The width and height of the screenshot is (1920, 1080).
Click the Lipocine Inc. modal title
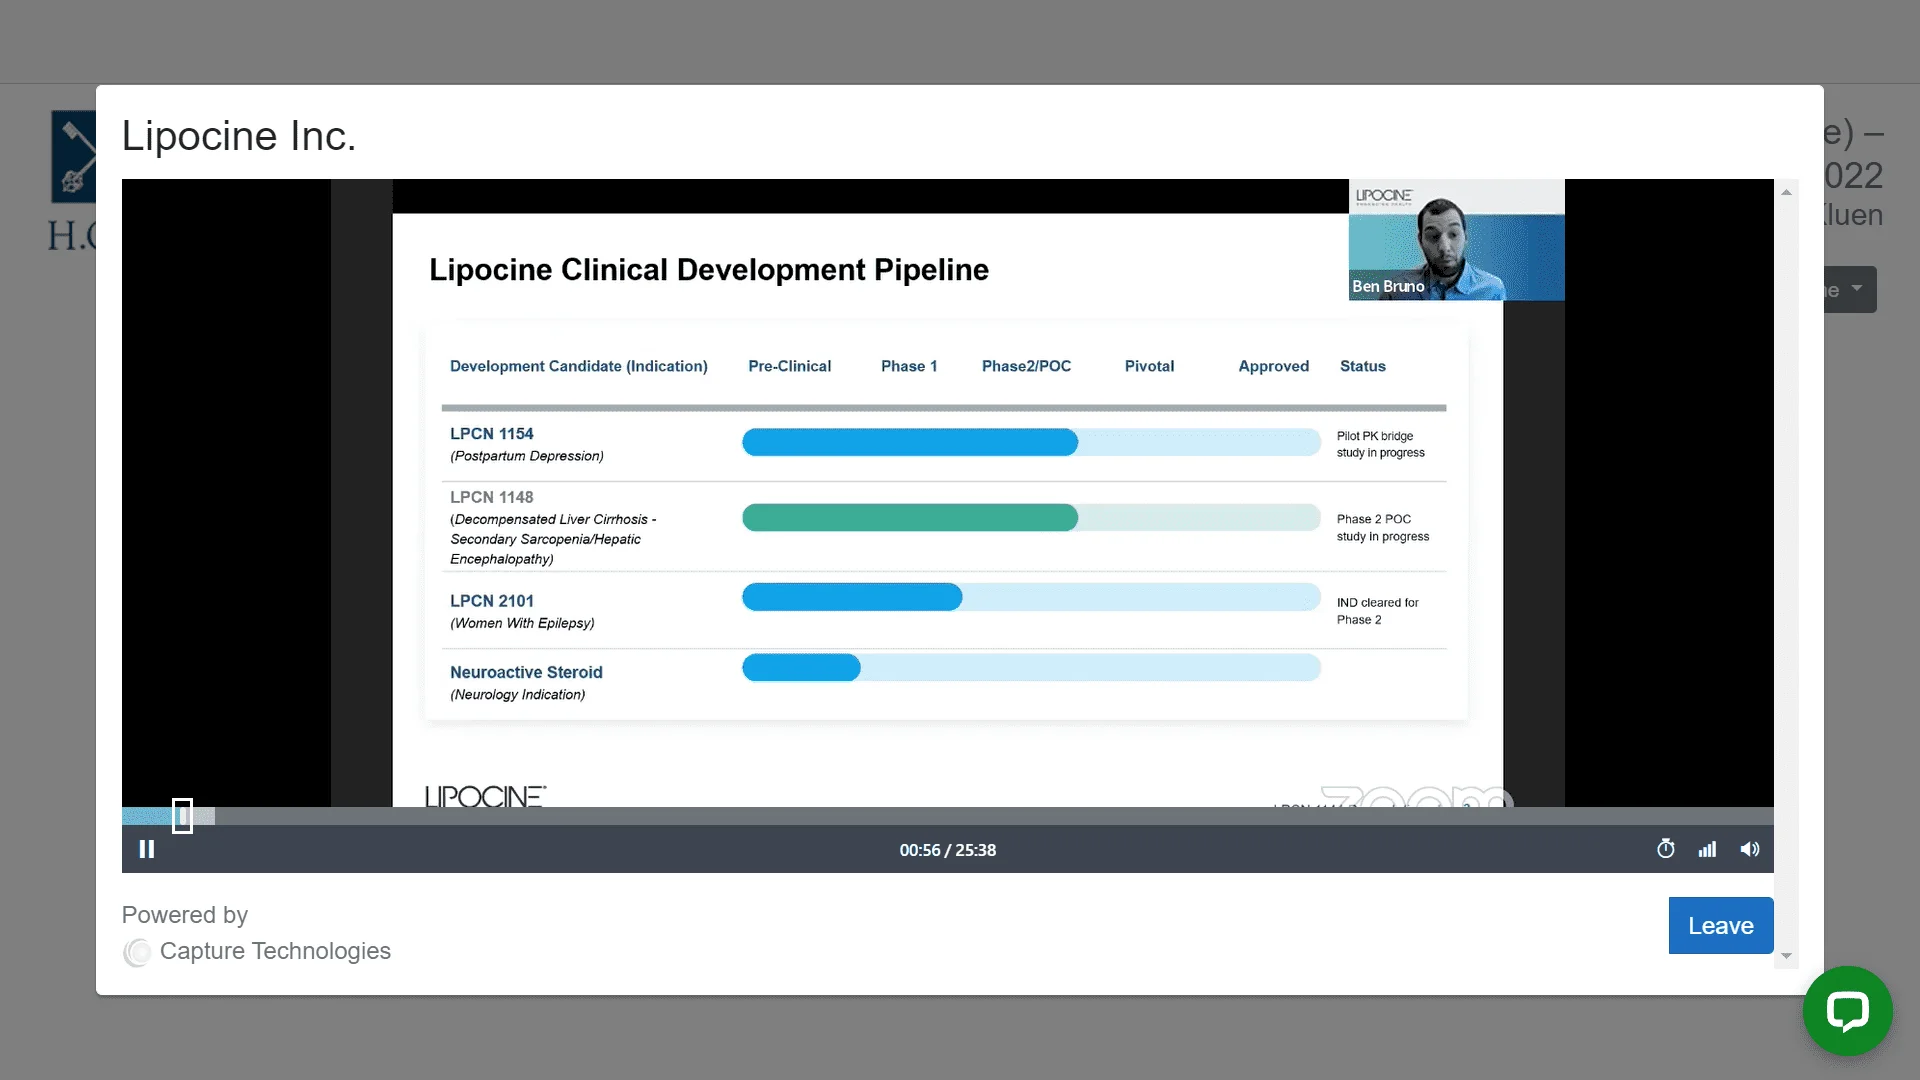(x=239, y=136)
